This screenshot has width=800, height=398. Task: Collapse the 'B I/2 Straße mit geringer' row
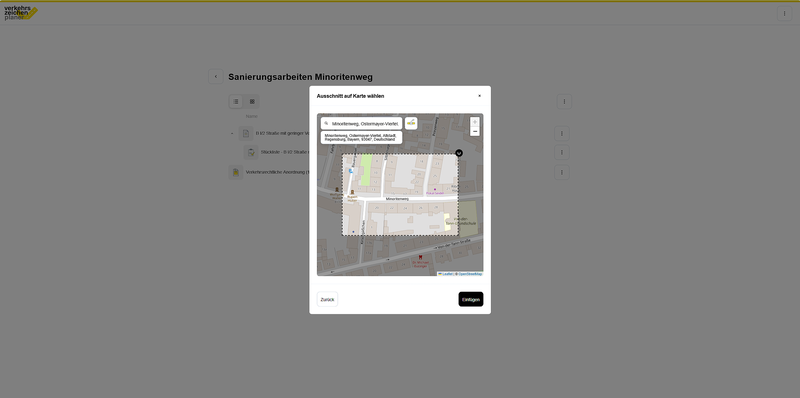click(232, 134)
